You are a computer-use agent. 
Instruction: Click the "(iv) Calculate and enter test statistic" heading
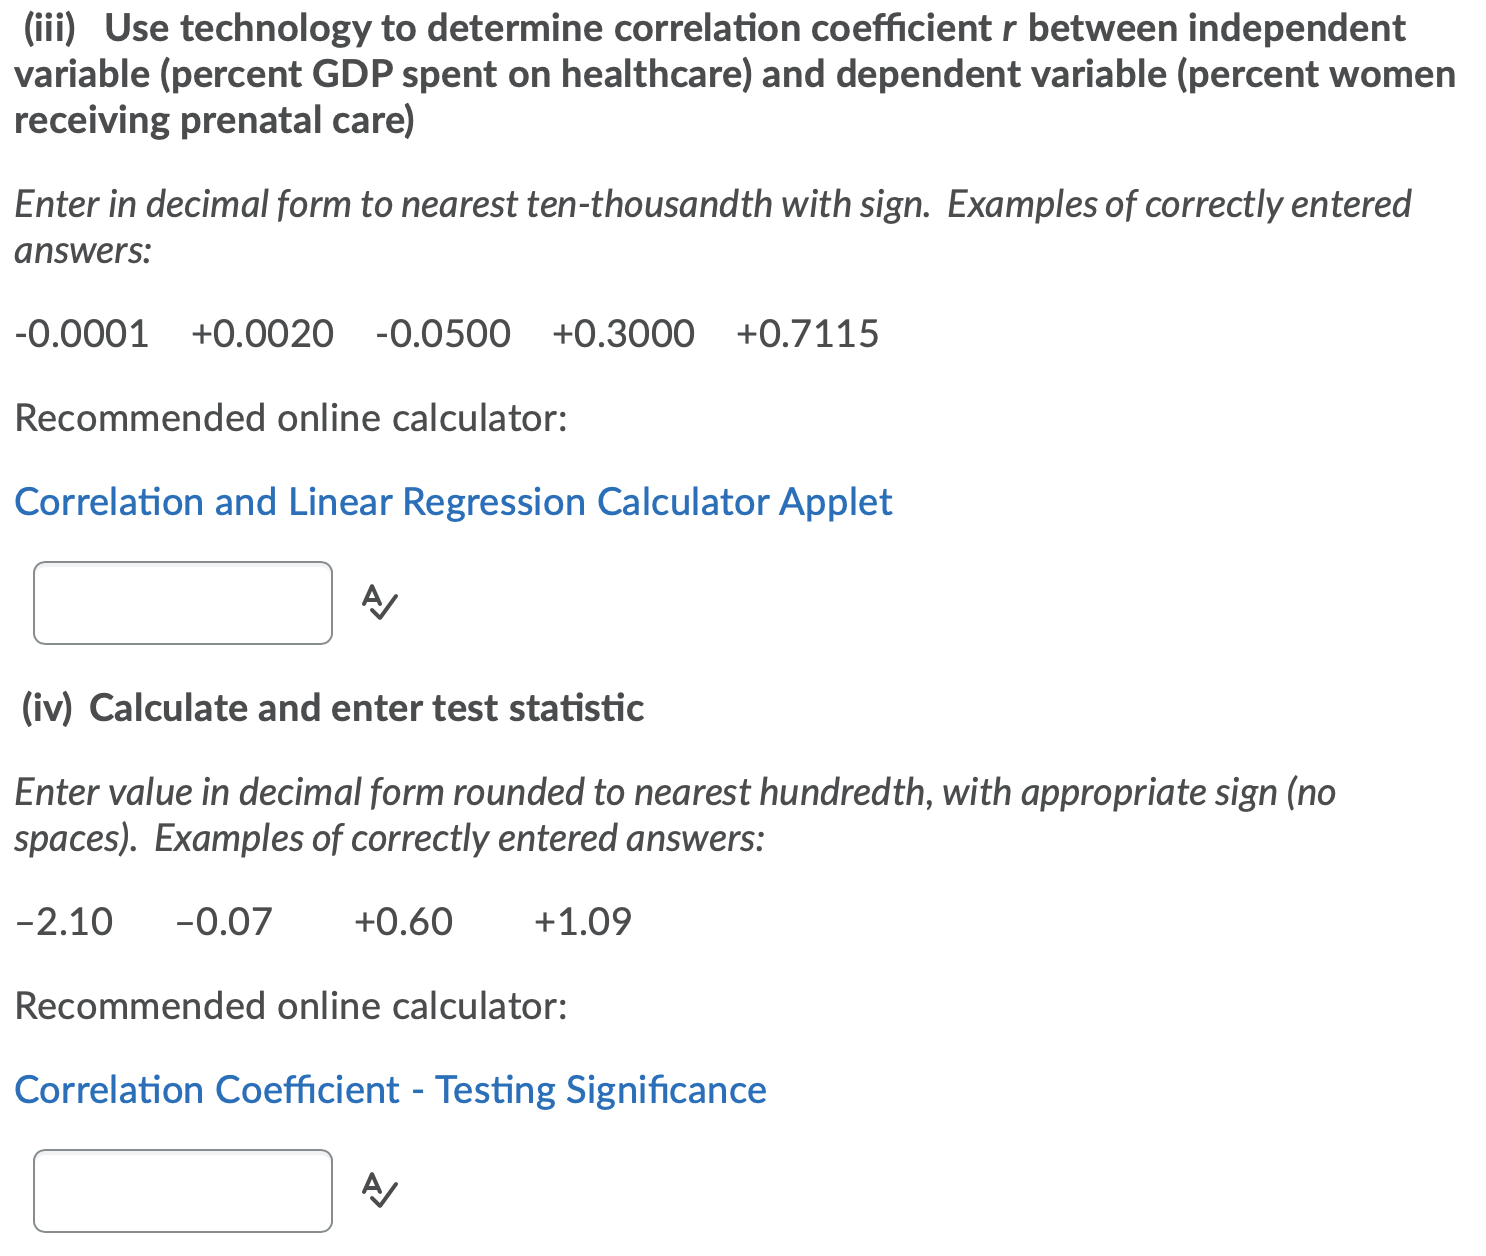tap(333, 708)
